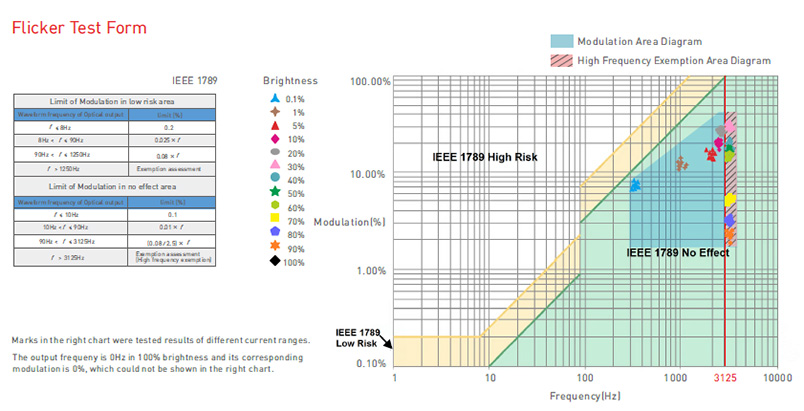Click the orange star 90% legend icon
Screen dimensions: 804x411
(x=275, y=245)
